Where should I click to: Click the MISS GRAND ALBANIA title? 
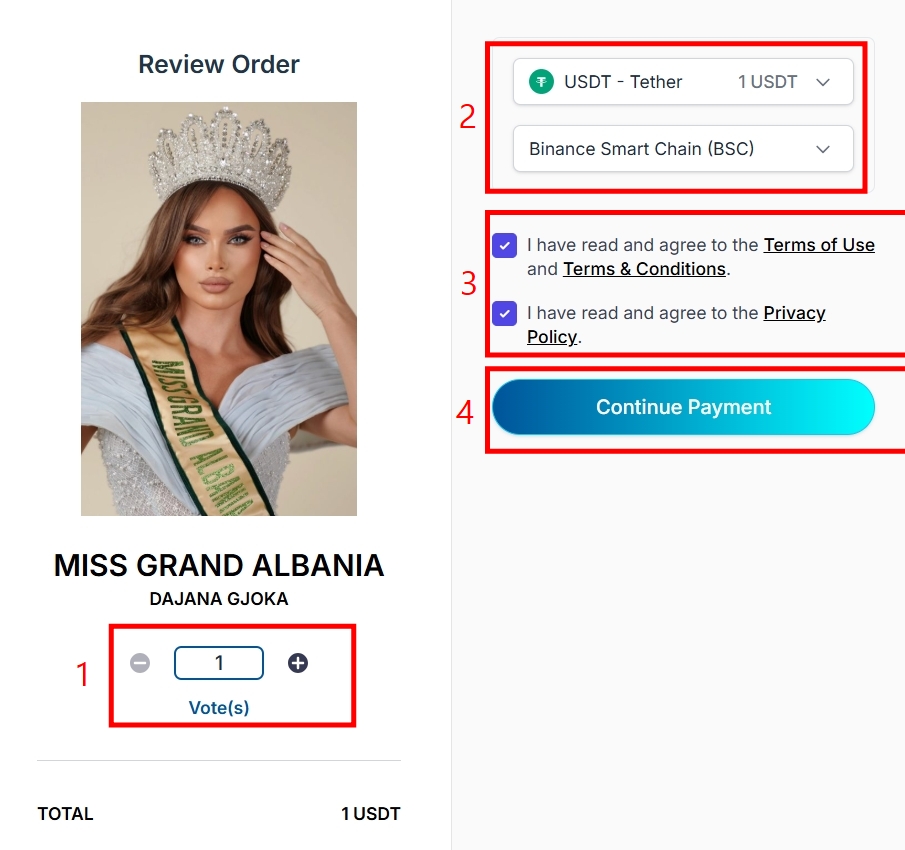click(219, 565)
